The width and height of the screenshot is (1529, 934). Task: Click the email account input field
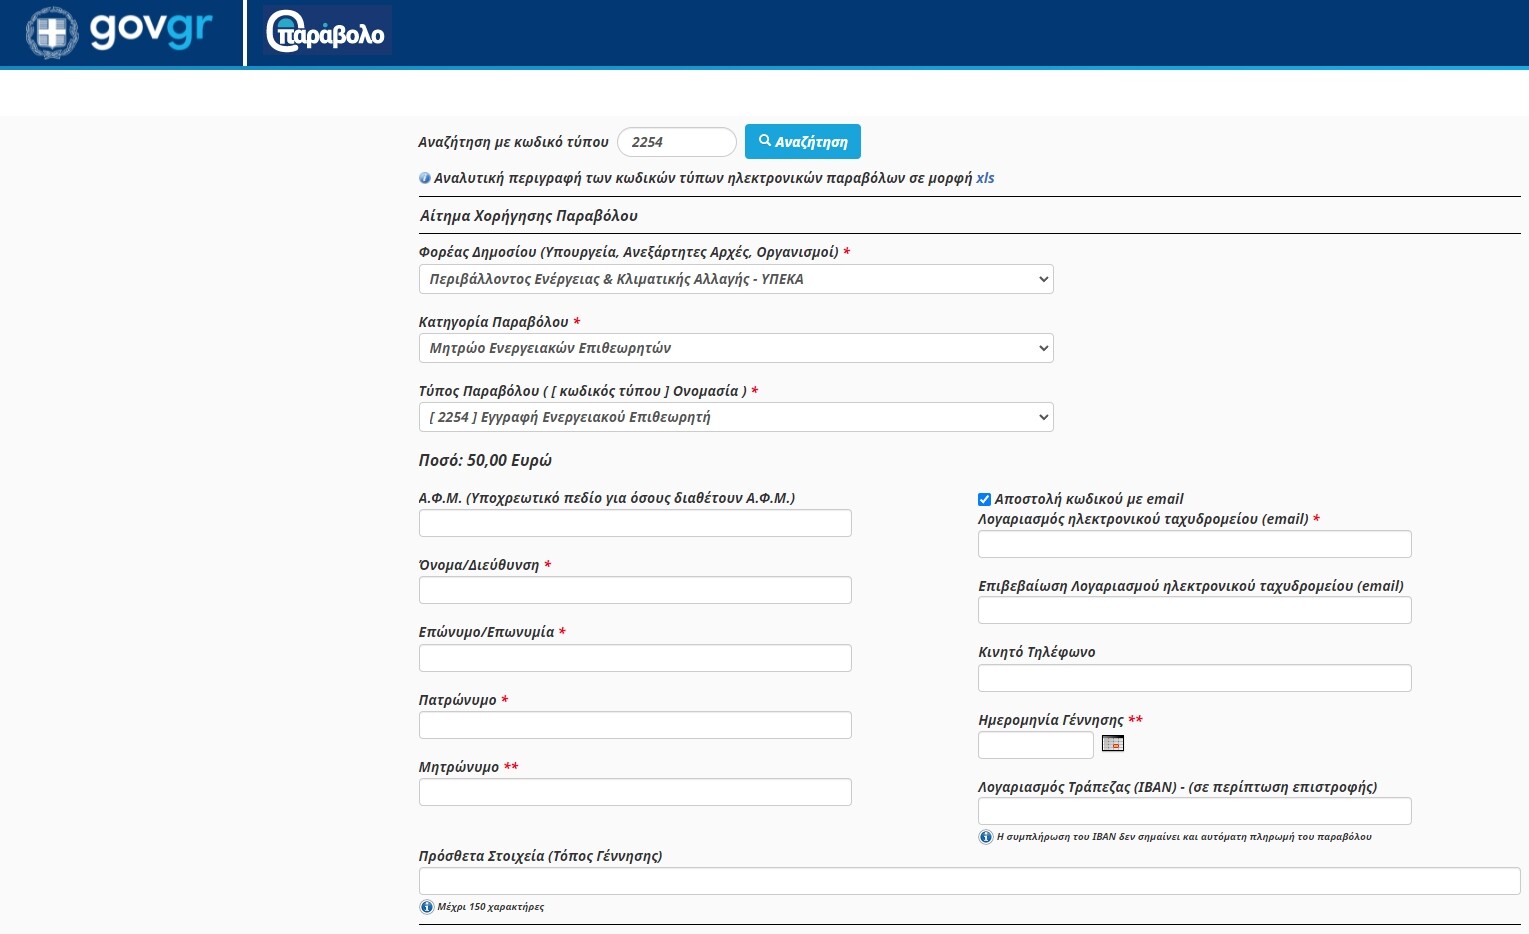click(1194, 544)
